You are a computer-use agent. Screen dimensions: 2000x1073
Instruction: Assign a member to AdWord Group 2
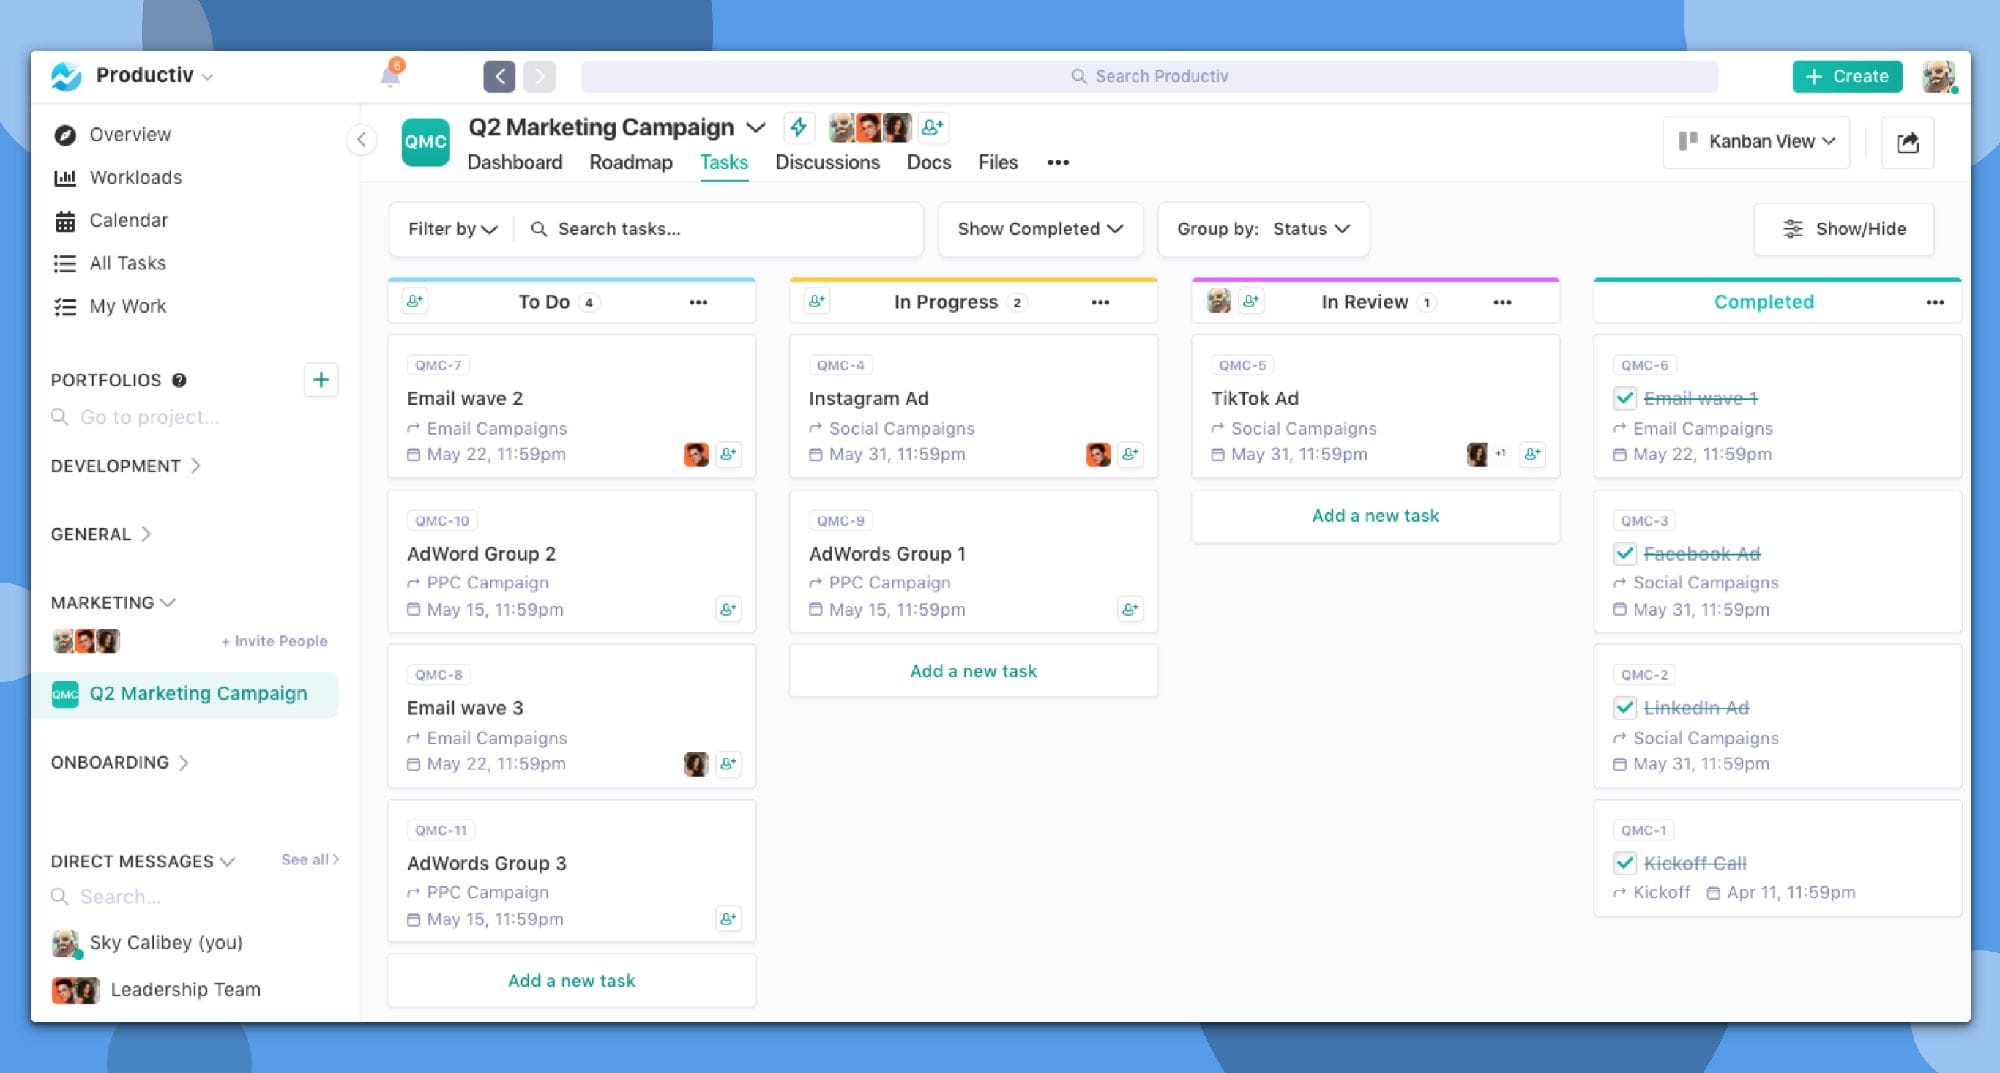[728, 609]
